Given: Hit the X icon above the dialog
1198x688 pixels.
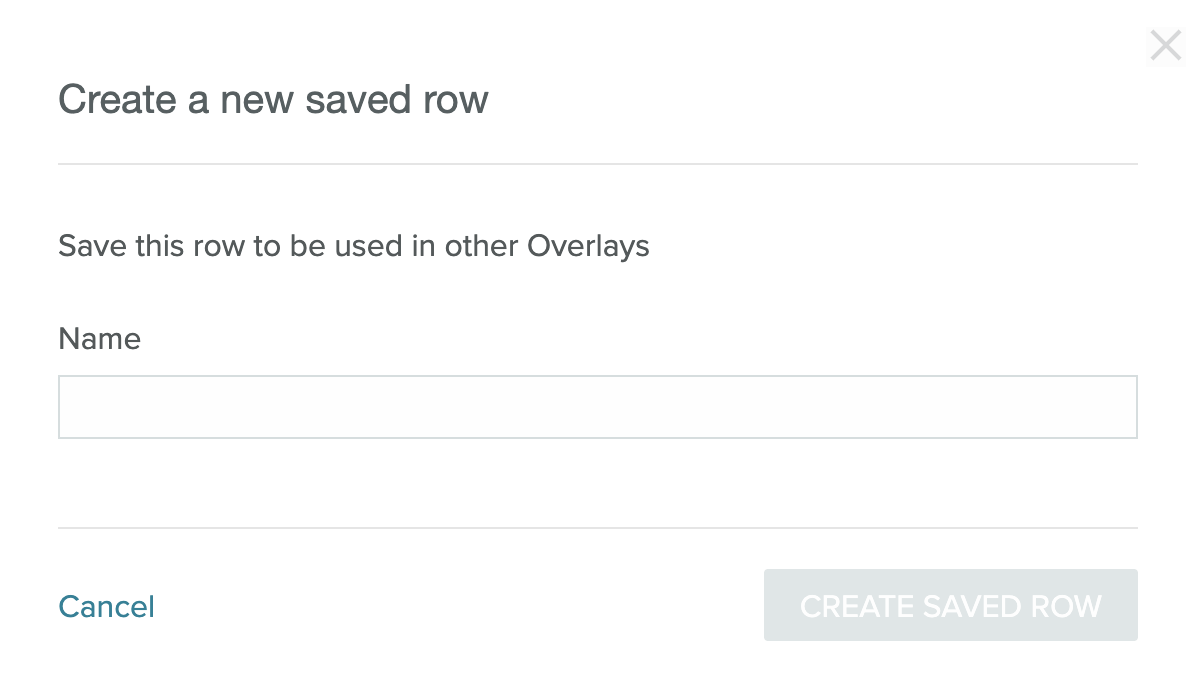Looking at the screenshot, I should pos(1165,46).
